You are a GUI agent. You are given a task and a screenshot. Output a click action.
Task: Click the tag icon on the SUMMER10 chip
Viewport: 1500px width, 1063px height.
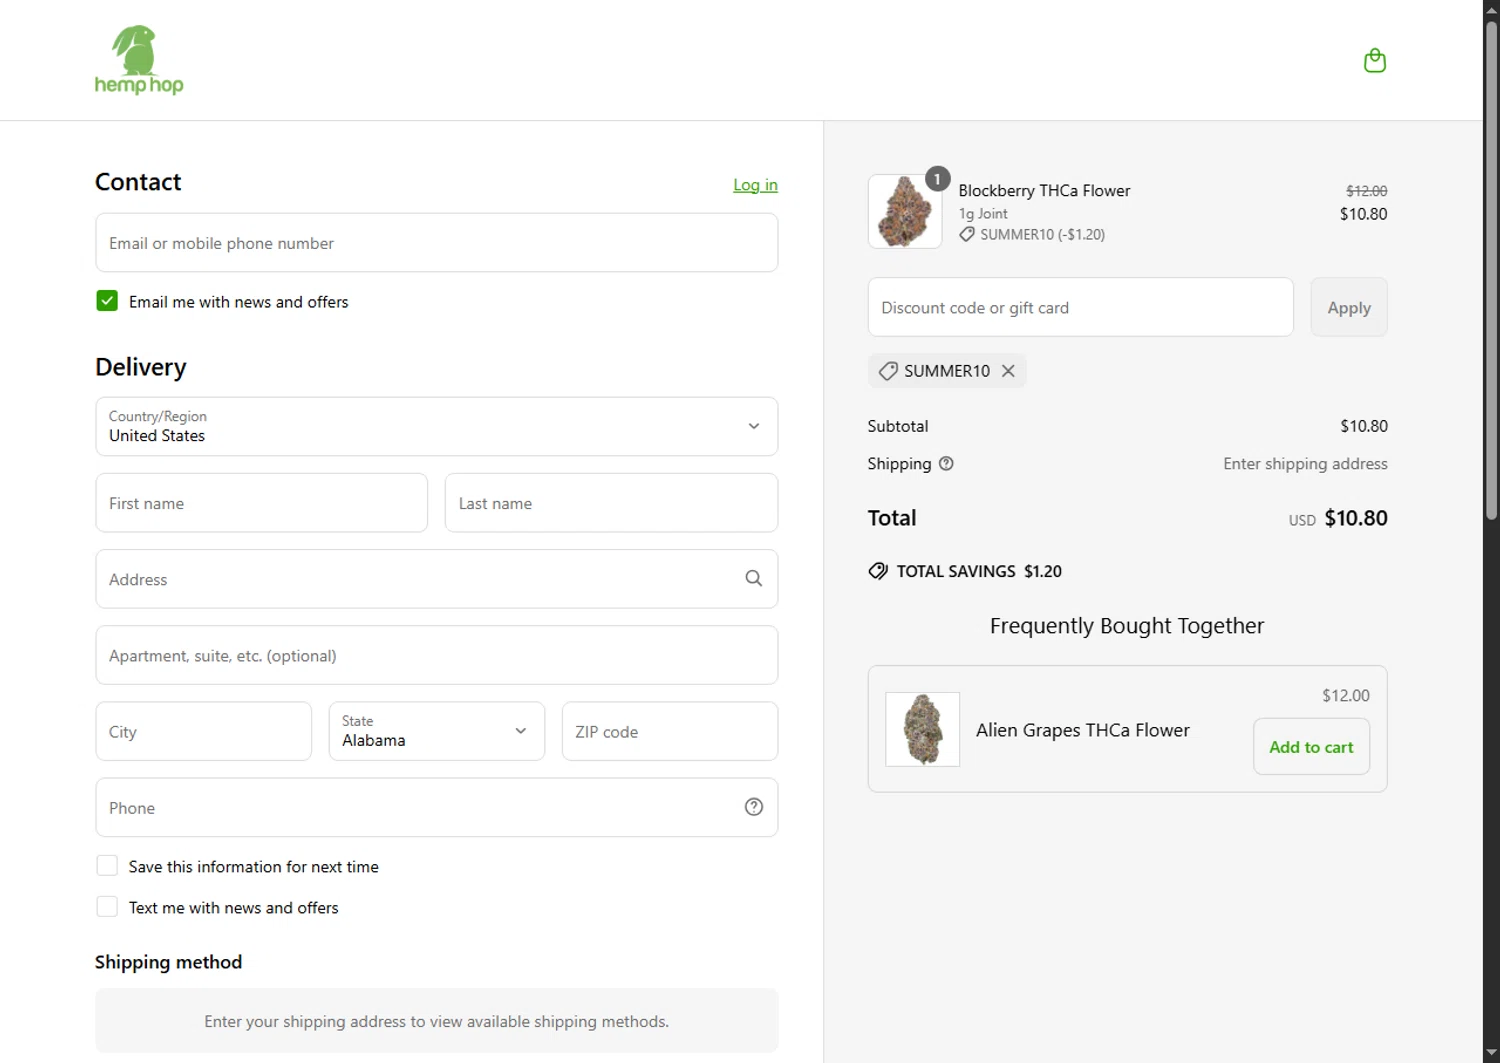pos(888,371)
